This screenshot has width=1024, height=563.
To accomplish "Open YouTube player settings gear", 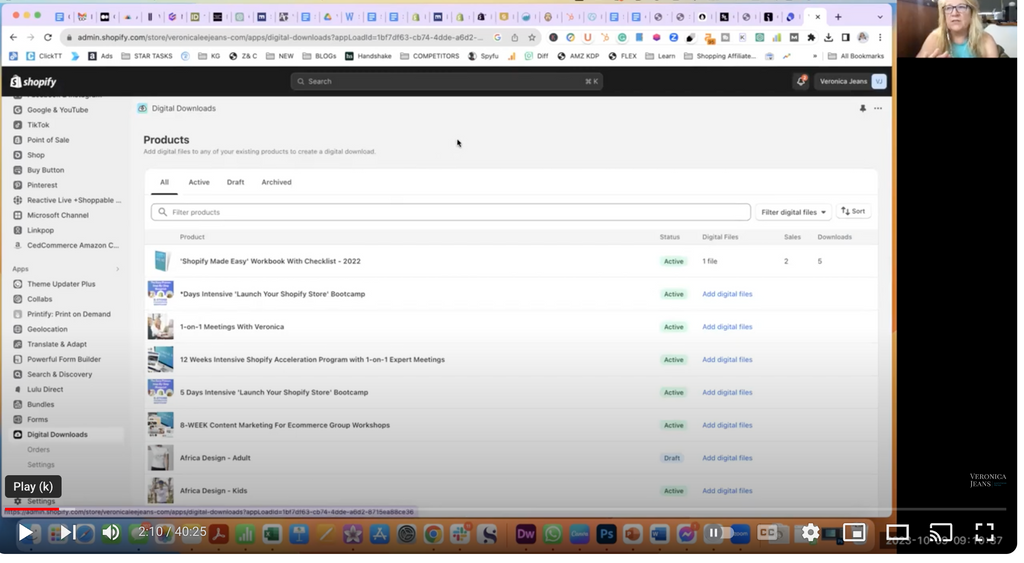I will pyautogui.click(x=810, y=533).
